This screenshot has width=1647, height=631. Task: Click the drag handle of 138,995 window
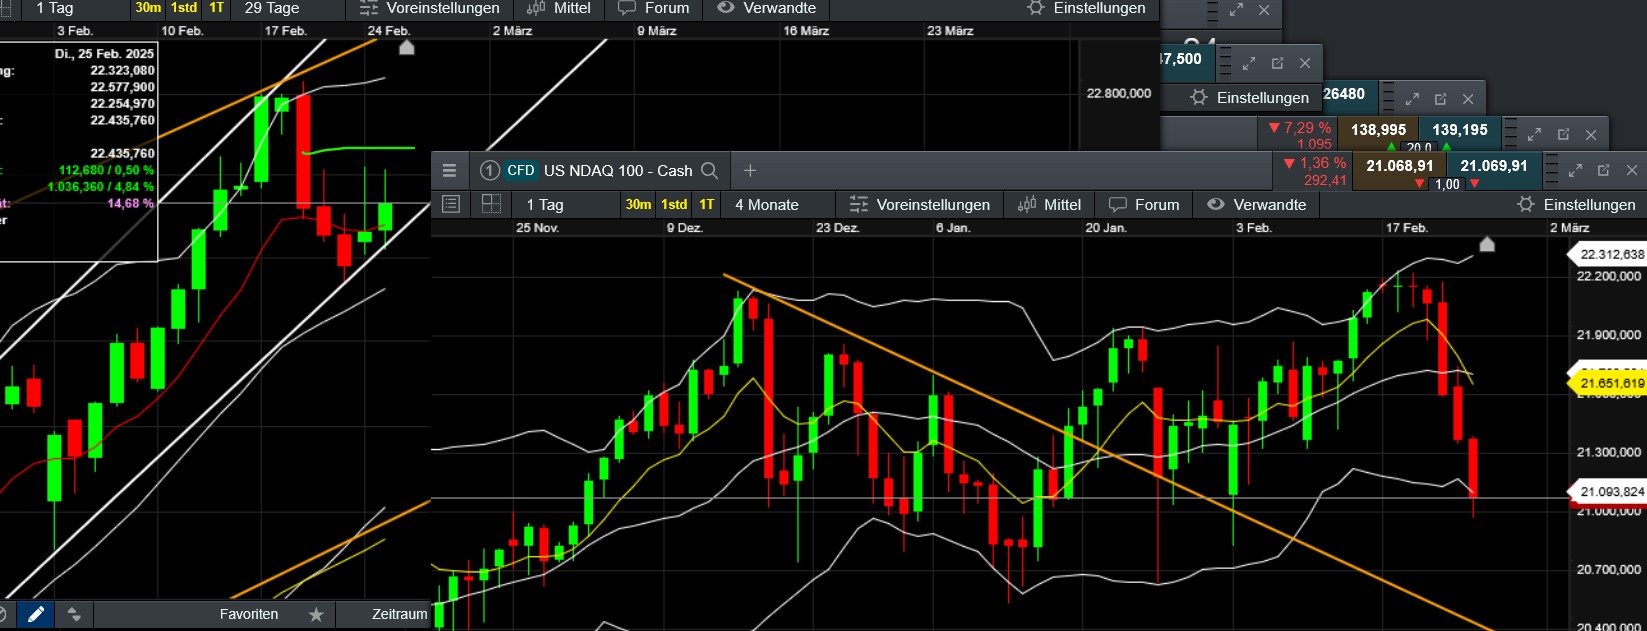pyautogui.click(x=1511, y=134)
